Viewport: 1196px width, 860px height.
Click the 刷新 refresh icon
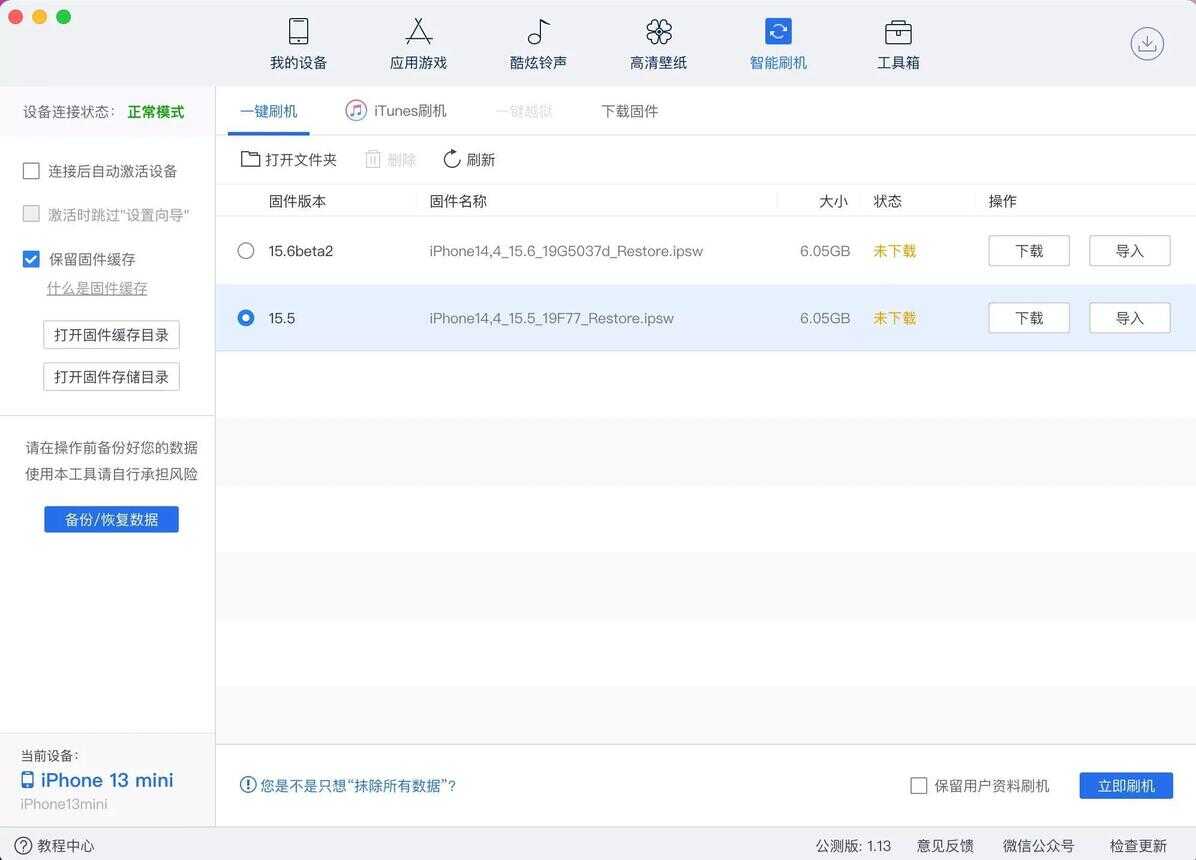point(452,159)
